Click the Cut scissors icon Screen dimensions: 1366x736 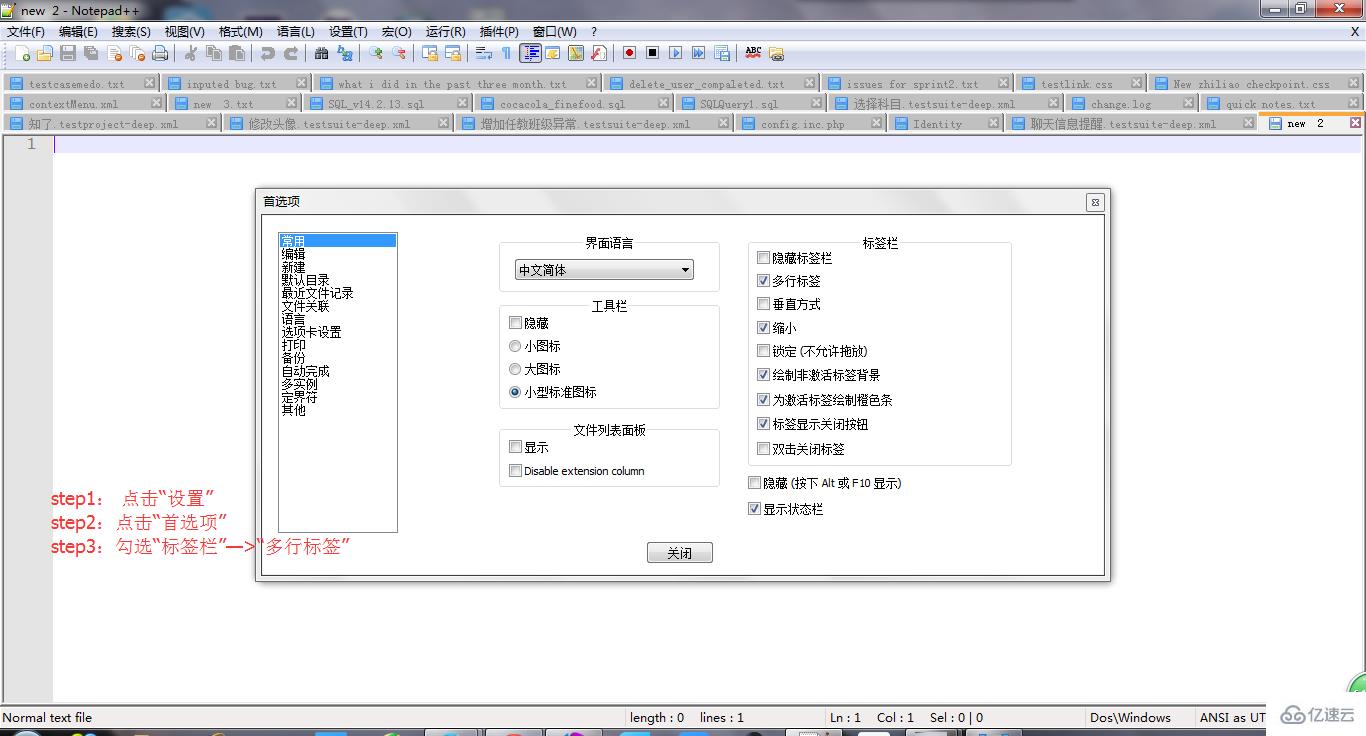pos(189,53)
